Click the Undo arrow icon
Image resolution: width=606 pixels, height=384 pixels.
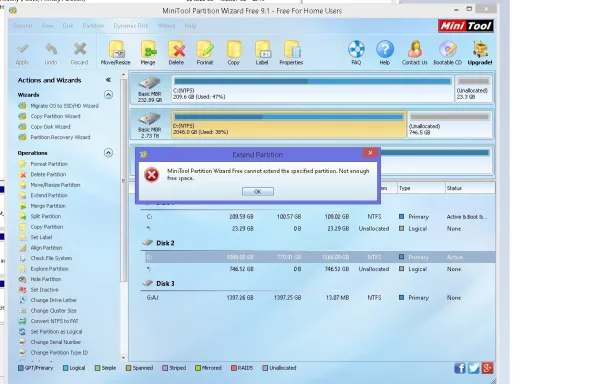point(51,49)
